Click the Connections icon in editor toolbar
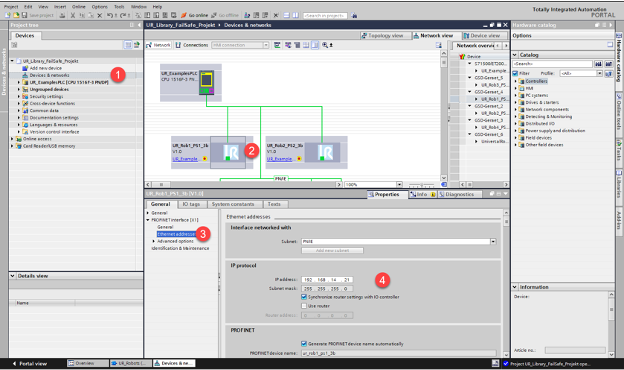This screenshot has height=370, width=624. coord(178,45)
